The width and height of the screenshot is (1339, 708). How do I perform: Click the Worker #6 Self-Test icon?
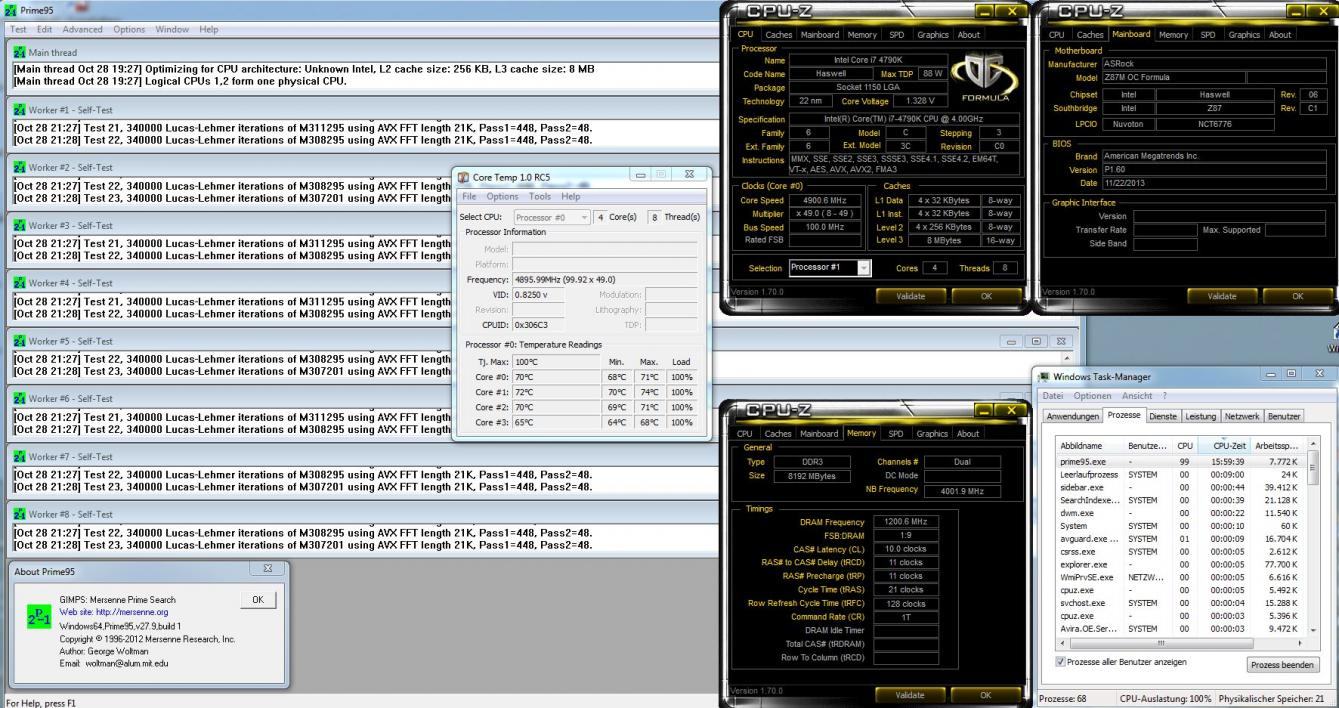coord(20,398)
